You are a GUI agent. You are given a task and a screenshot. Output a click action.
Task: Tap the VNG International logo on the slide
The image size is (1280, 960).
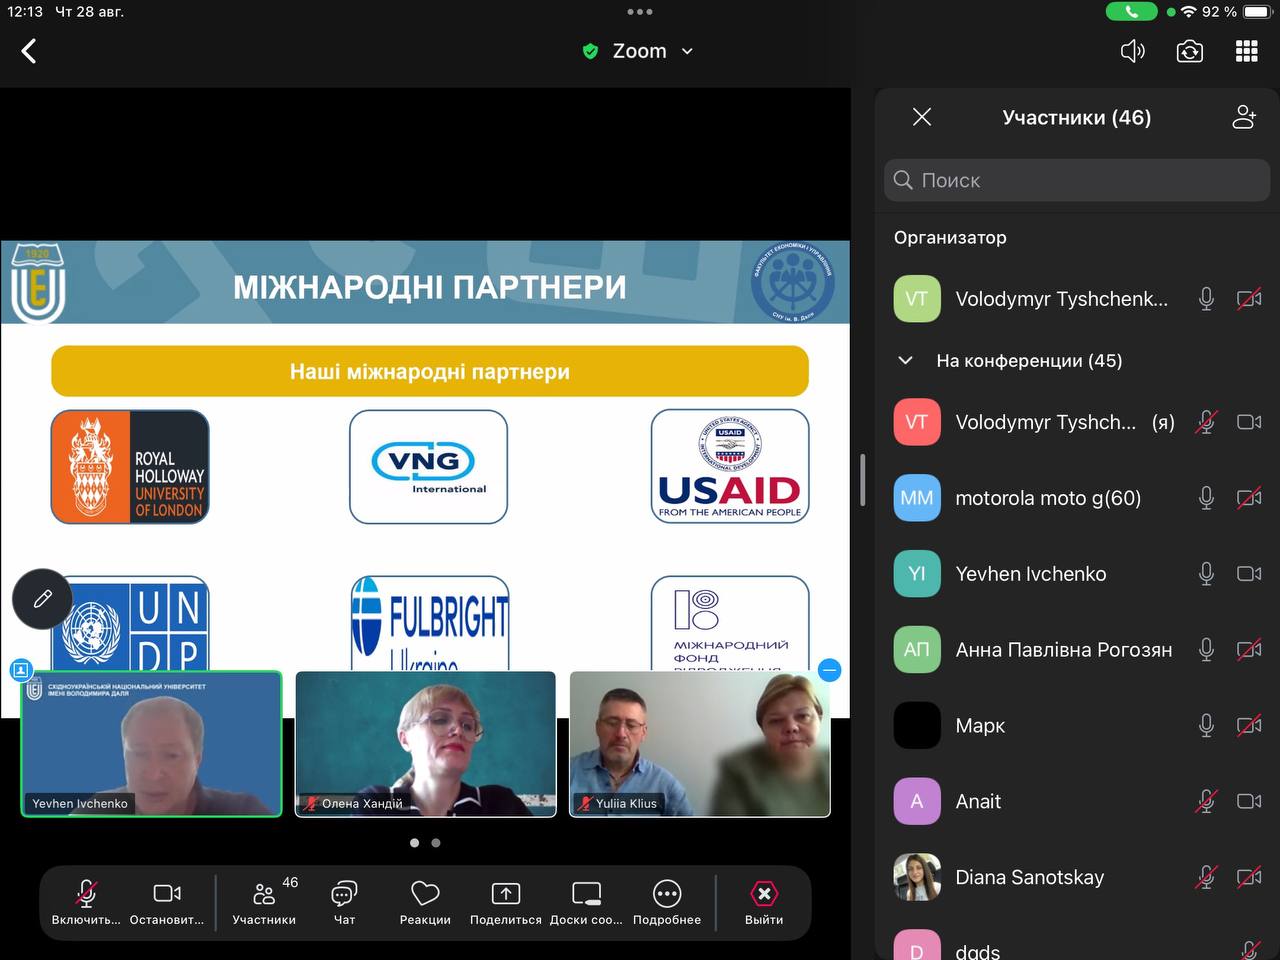(428, 466)
